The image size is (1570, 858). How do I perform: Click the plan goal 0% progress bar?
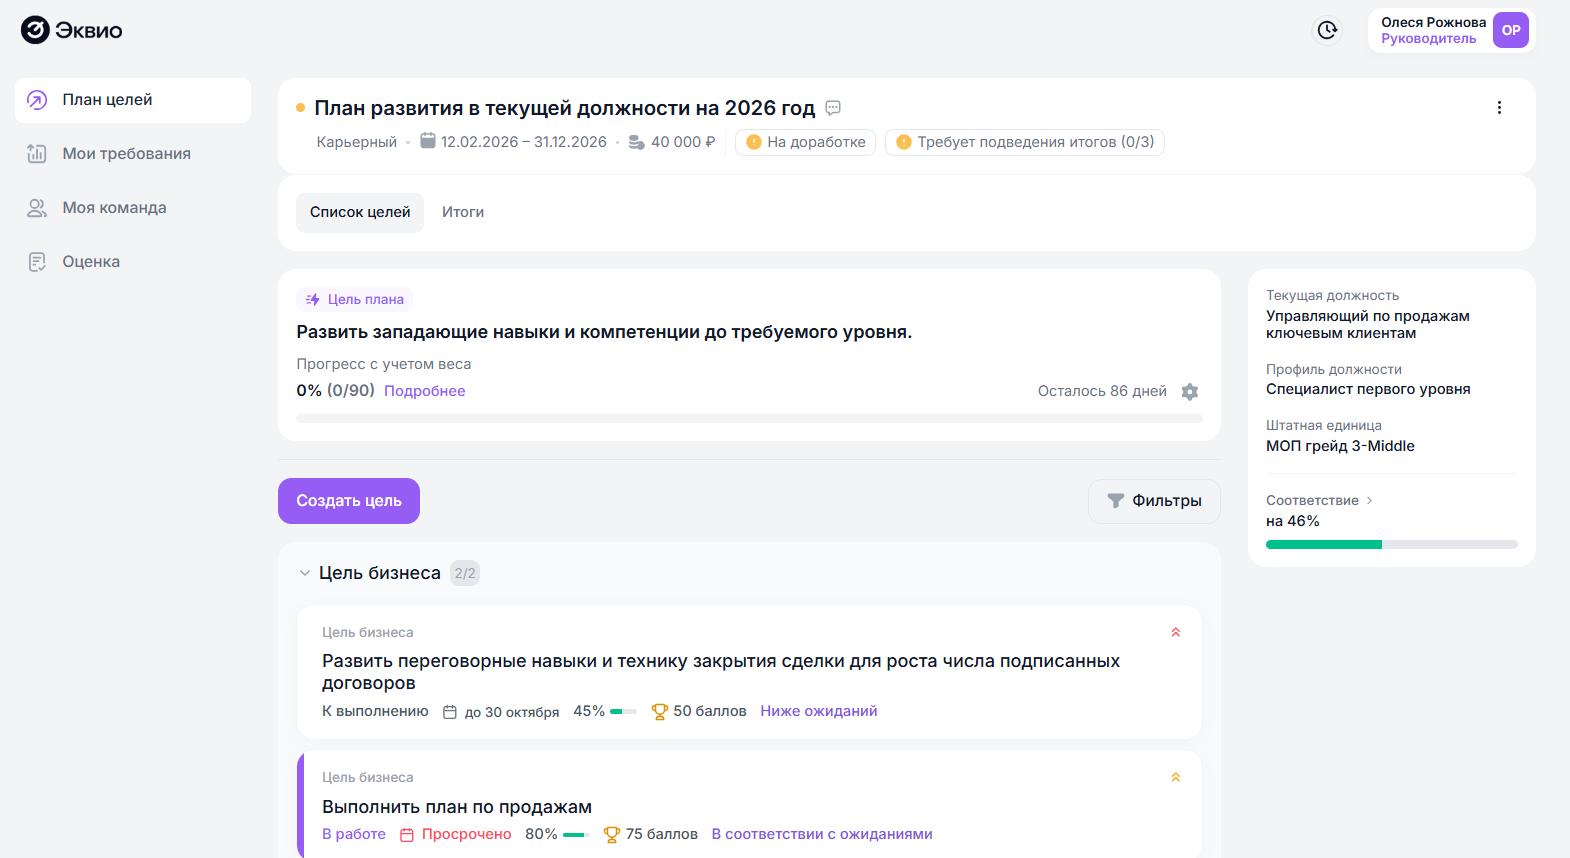(749, 418)
